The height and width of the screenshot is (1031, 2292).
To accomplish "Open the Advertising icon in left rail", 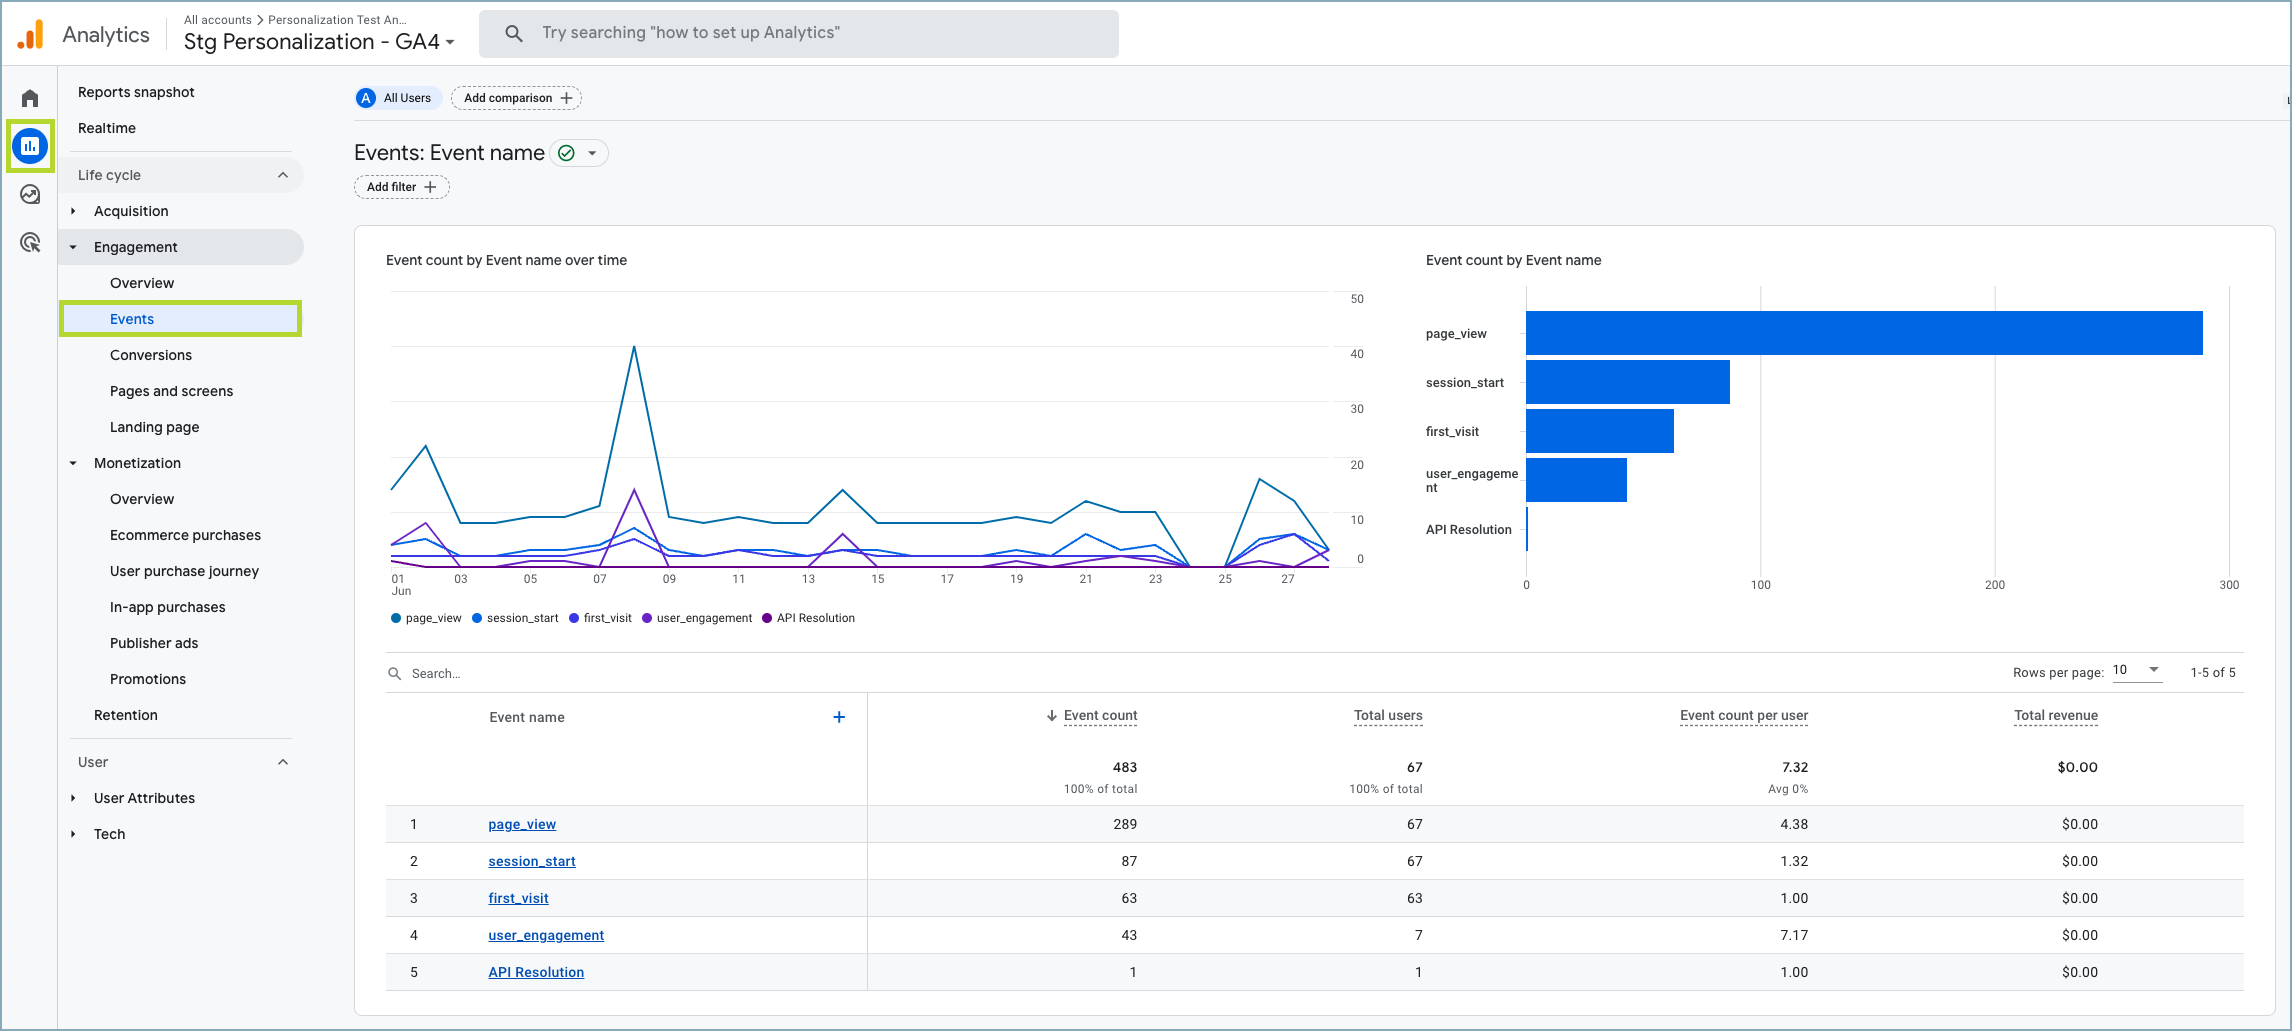I will pyautogui.click(x=30, y=242).
